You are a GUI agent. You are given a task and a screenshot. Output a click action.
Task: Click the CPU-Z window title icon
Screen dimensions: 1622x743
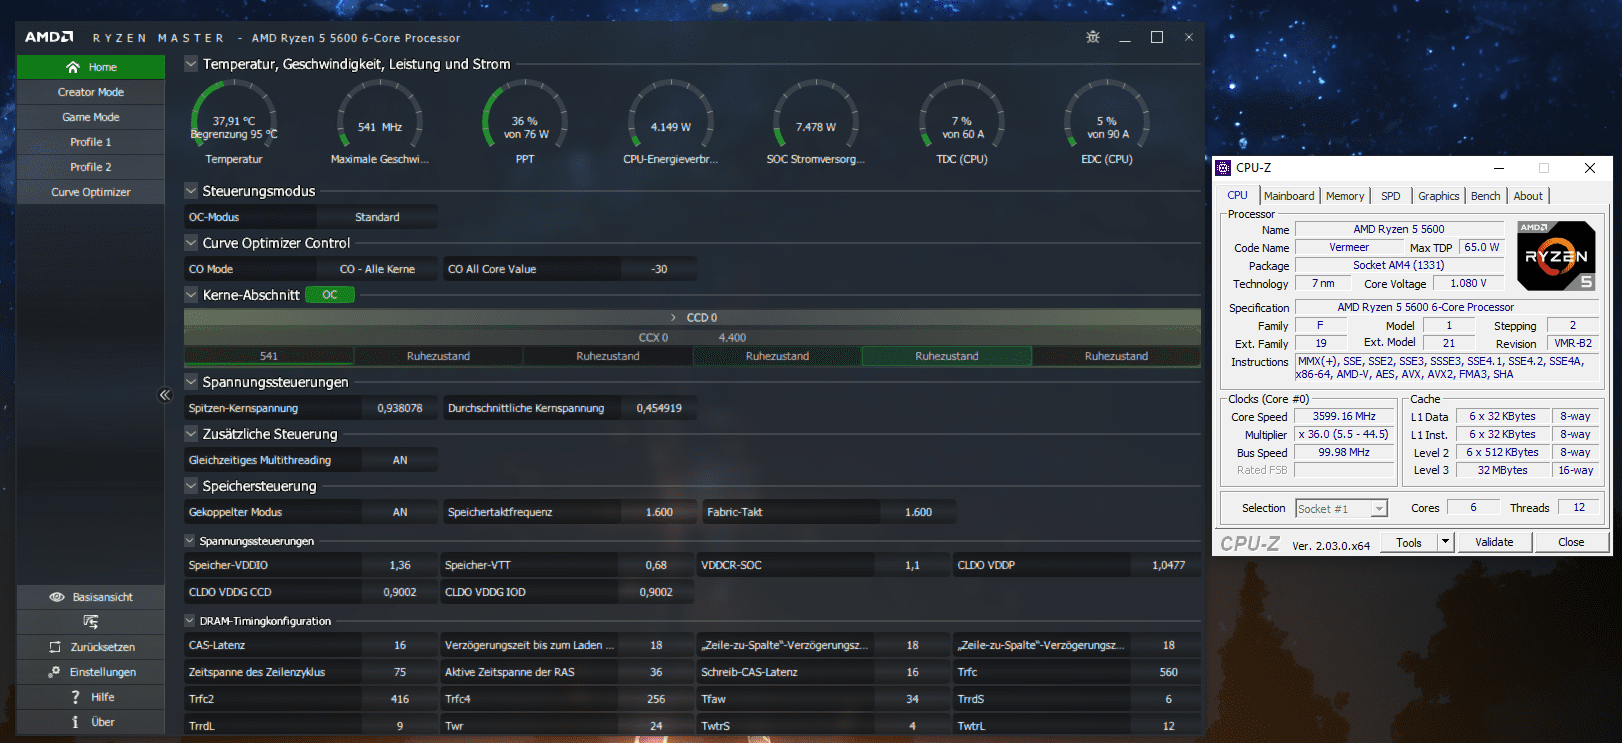(x=1223, y=168)
